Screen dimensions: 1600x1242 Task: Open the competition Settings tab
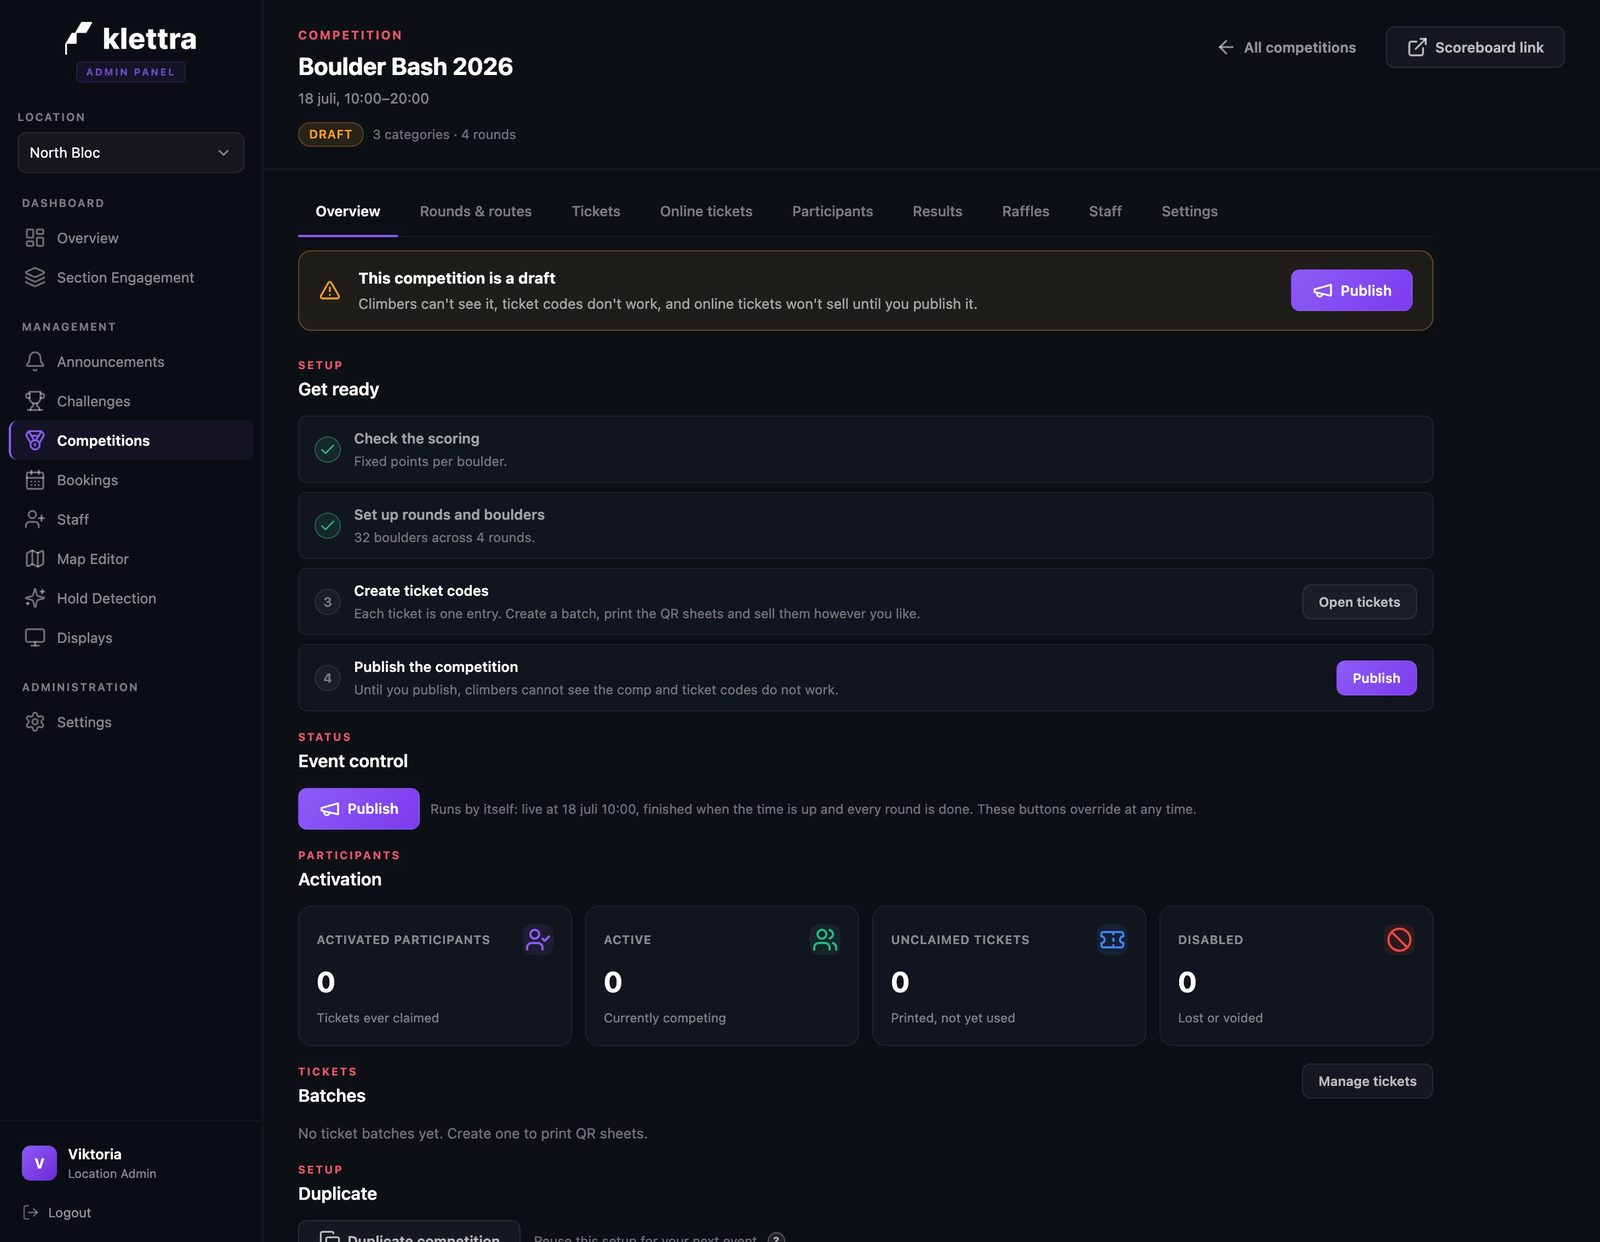(1190, 211)
